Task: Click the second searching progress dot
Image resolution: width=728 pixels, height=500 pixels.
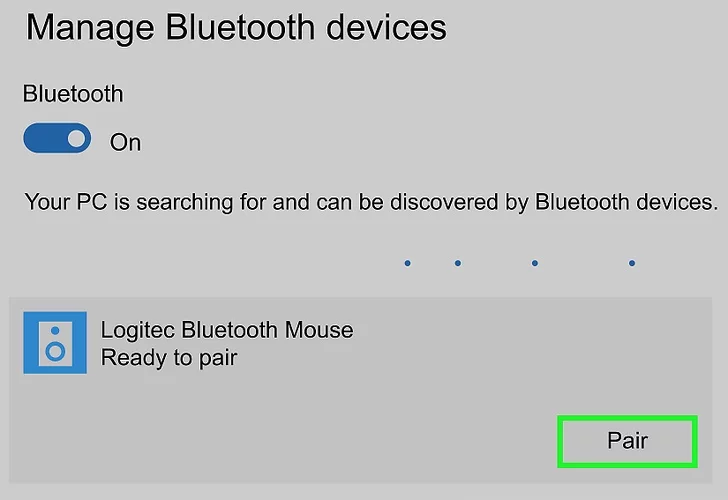Action: [458, 264]
